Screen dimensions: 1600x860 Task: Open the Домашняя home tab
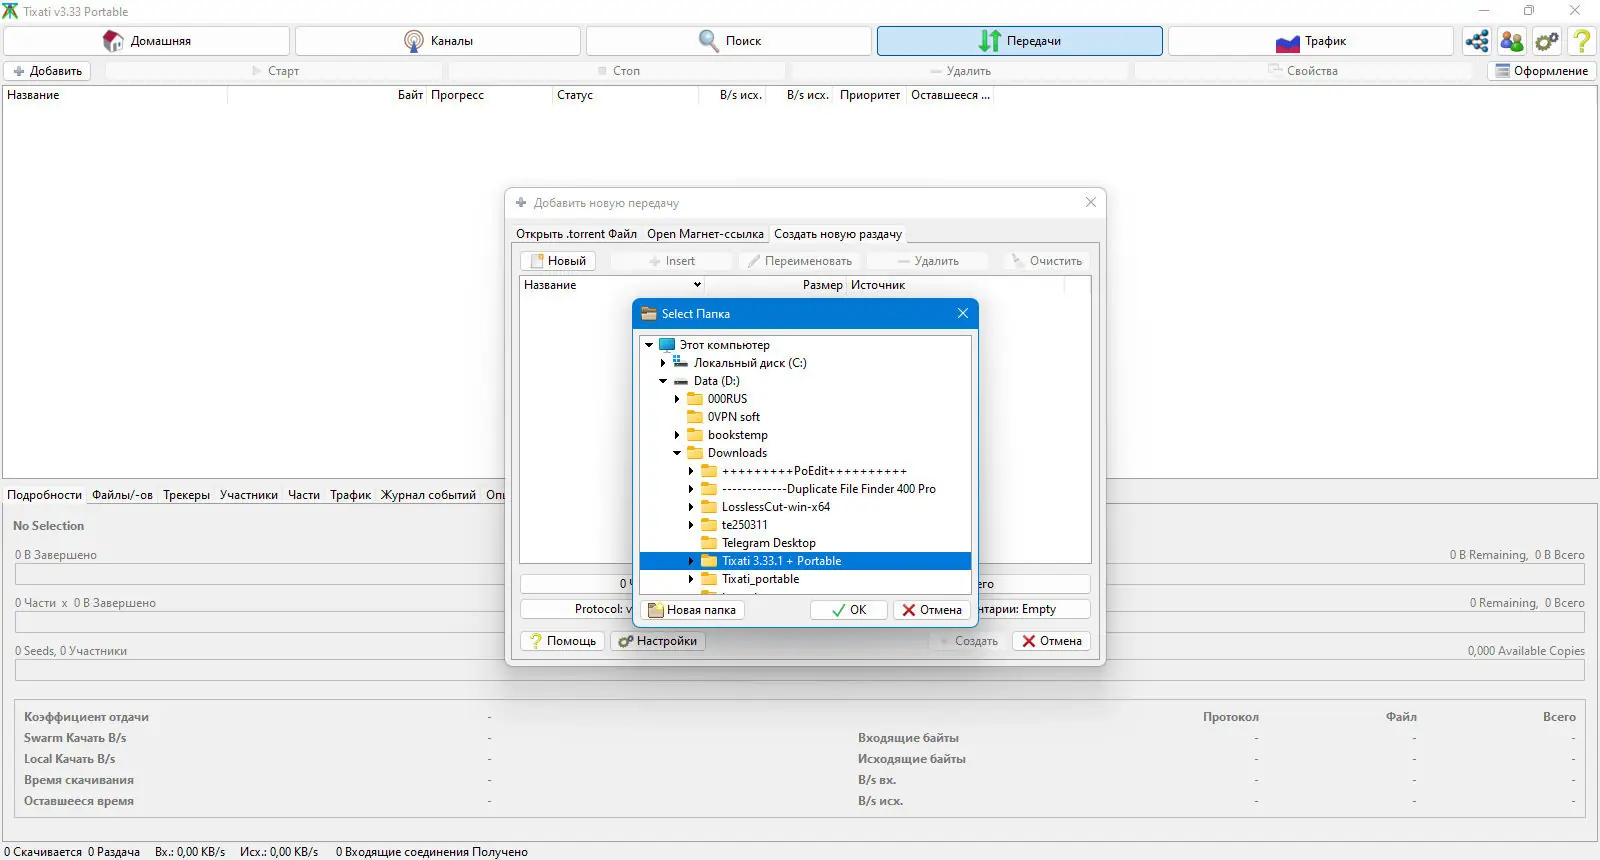pyautogui.click(x=147, y=41)
